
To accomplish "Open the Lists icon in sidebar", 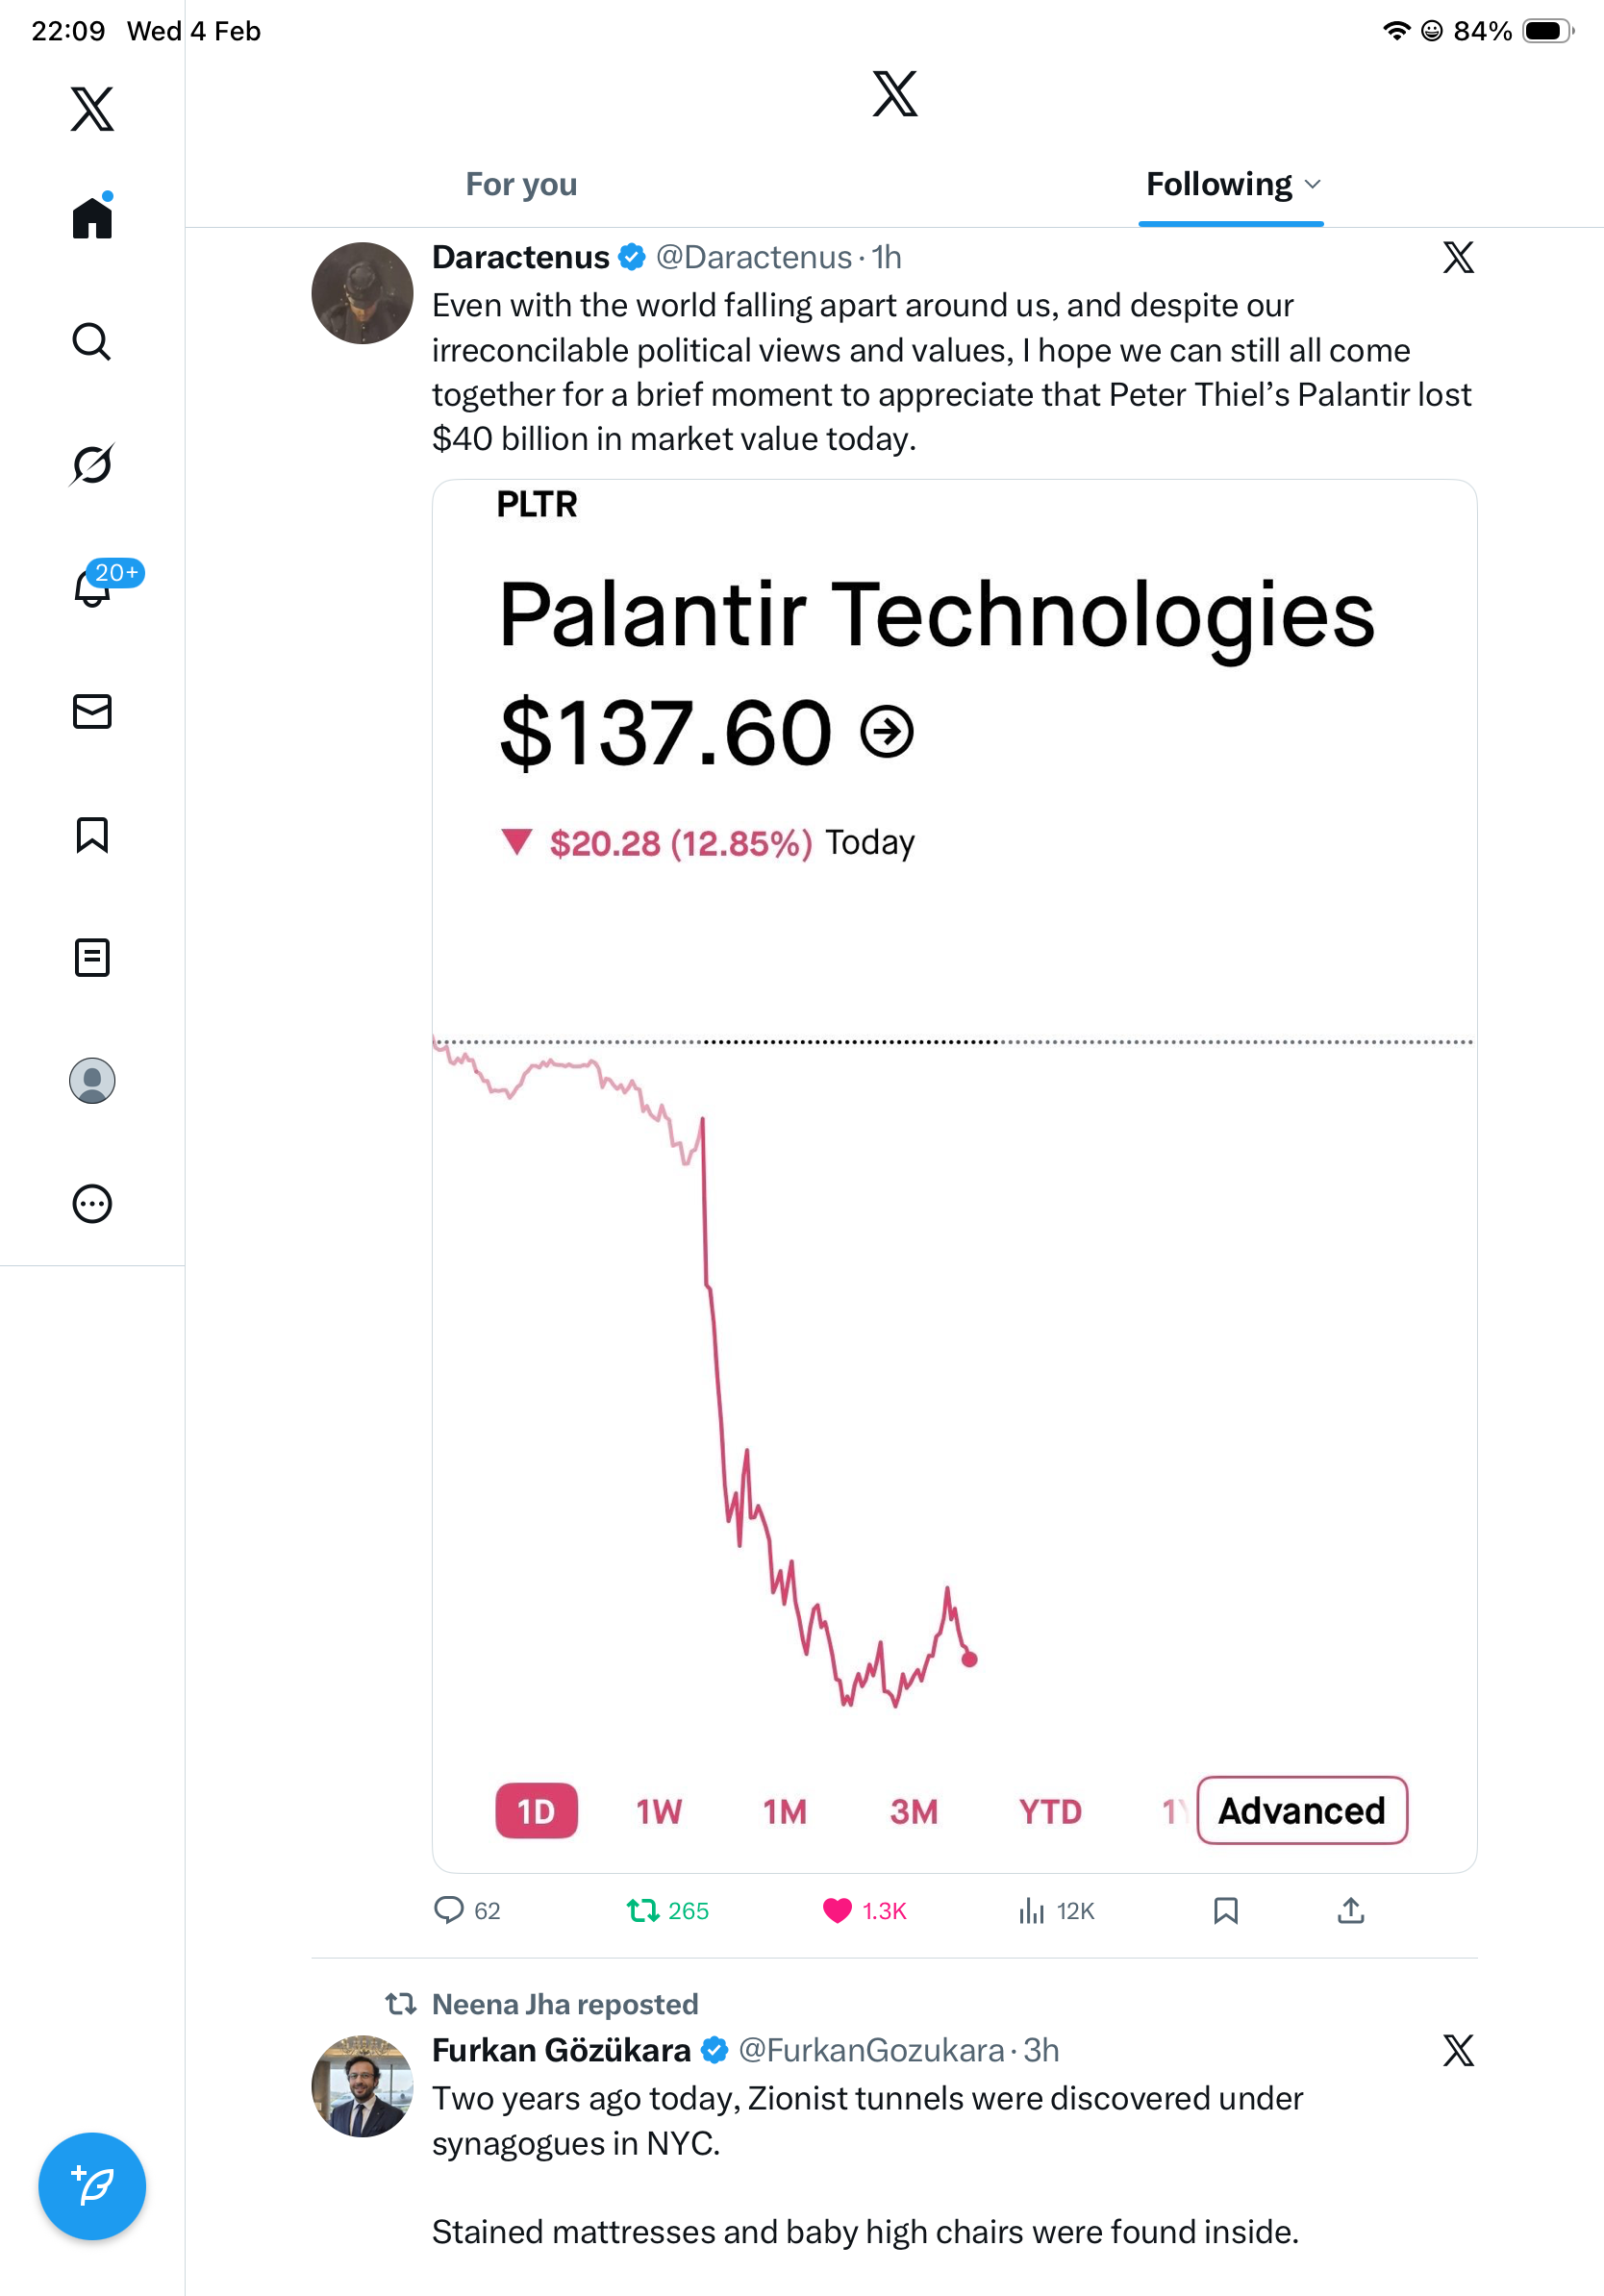I will [92, 958].
